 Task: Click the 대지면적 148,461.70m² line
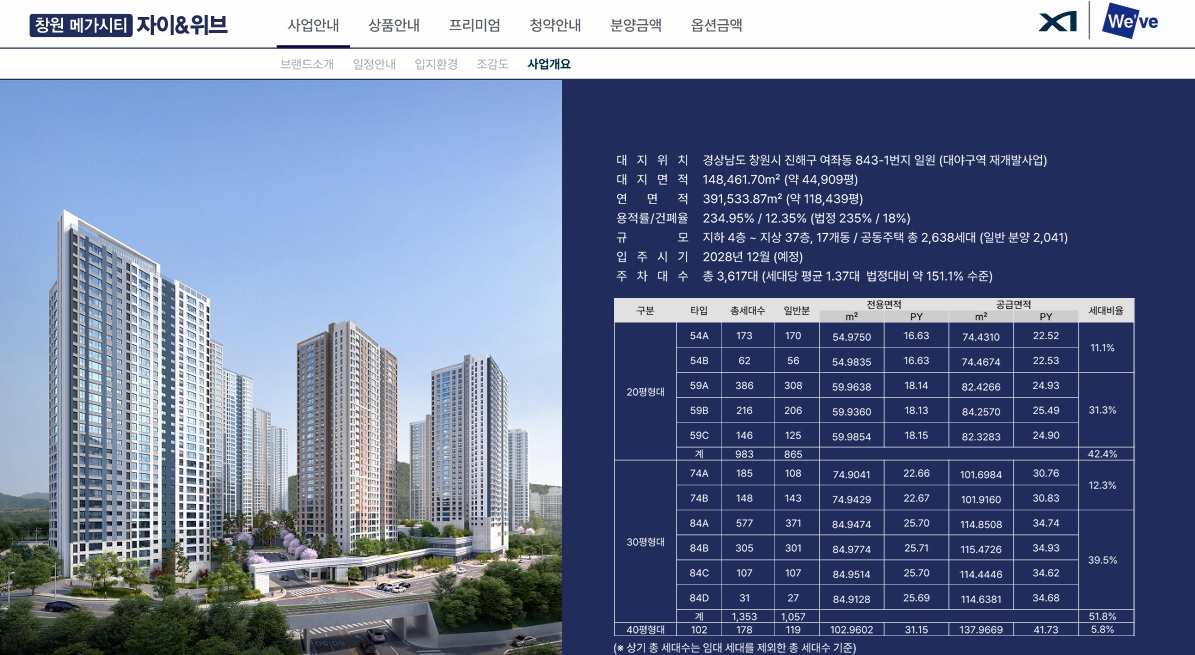[737, 180]
